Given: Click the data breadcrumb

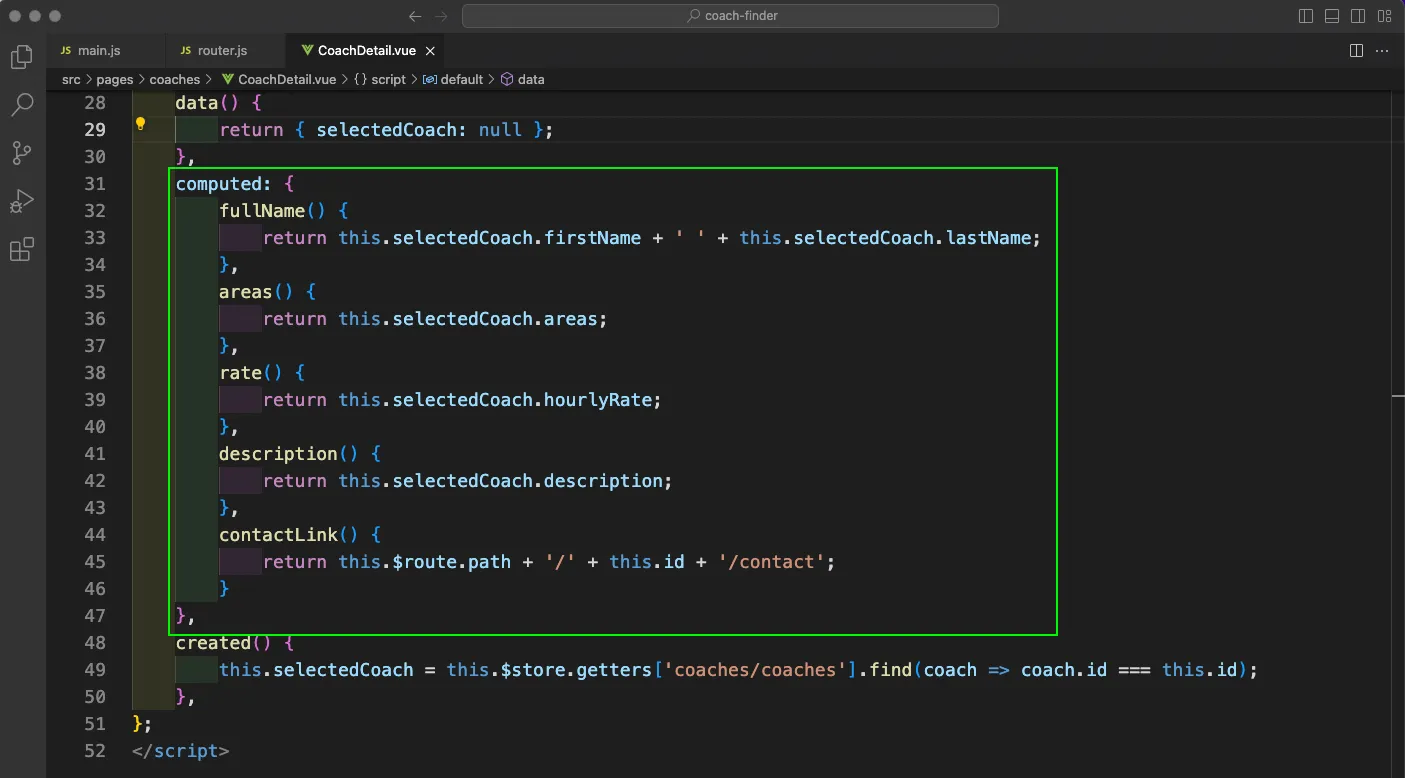Looking at the screenshot, I should click(x=522, y=79).
